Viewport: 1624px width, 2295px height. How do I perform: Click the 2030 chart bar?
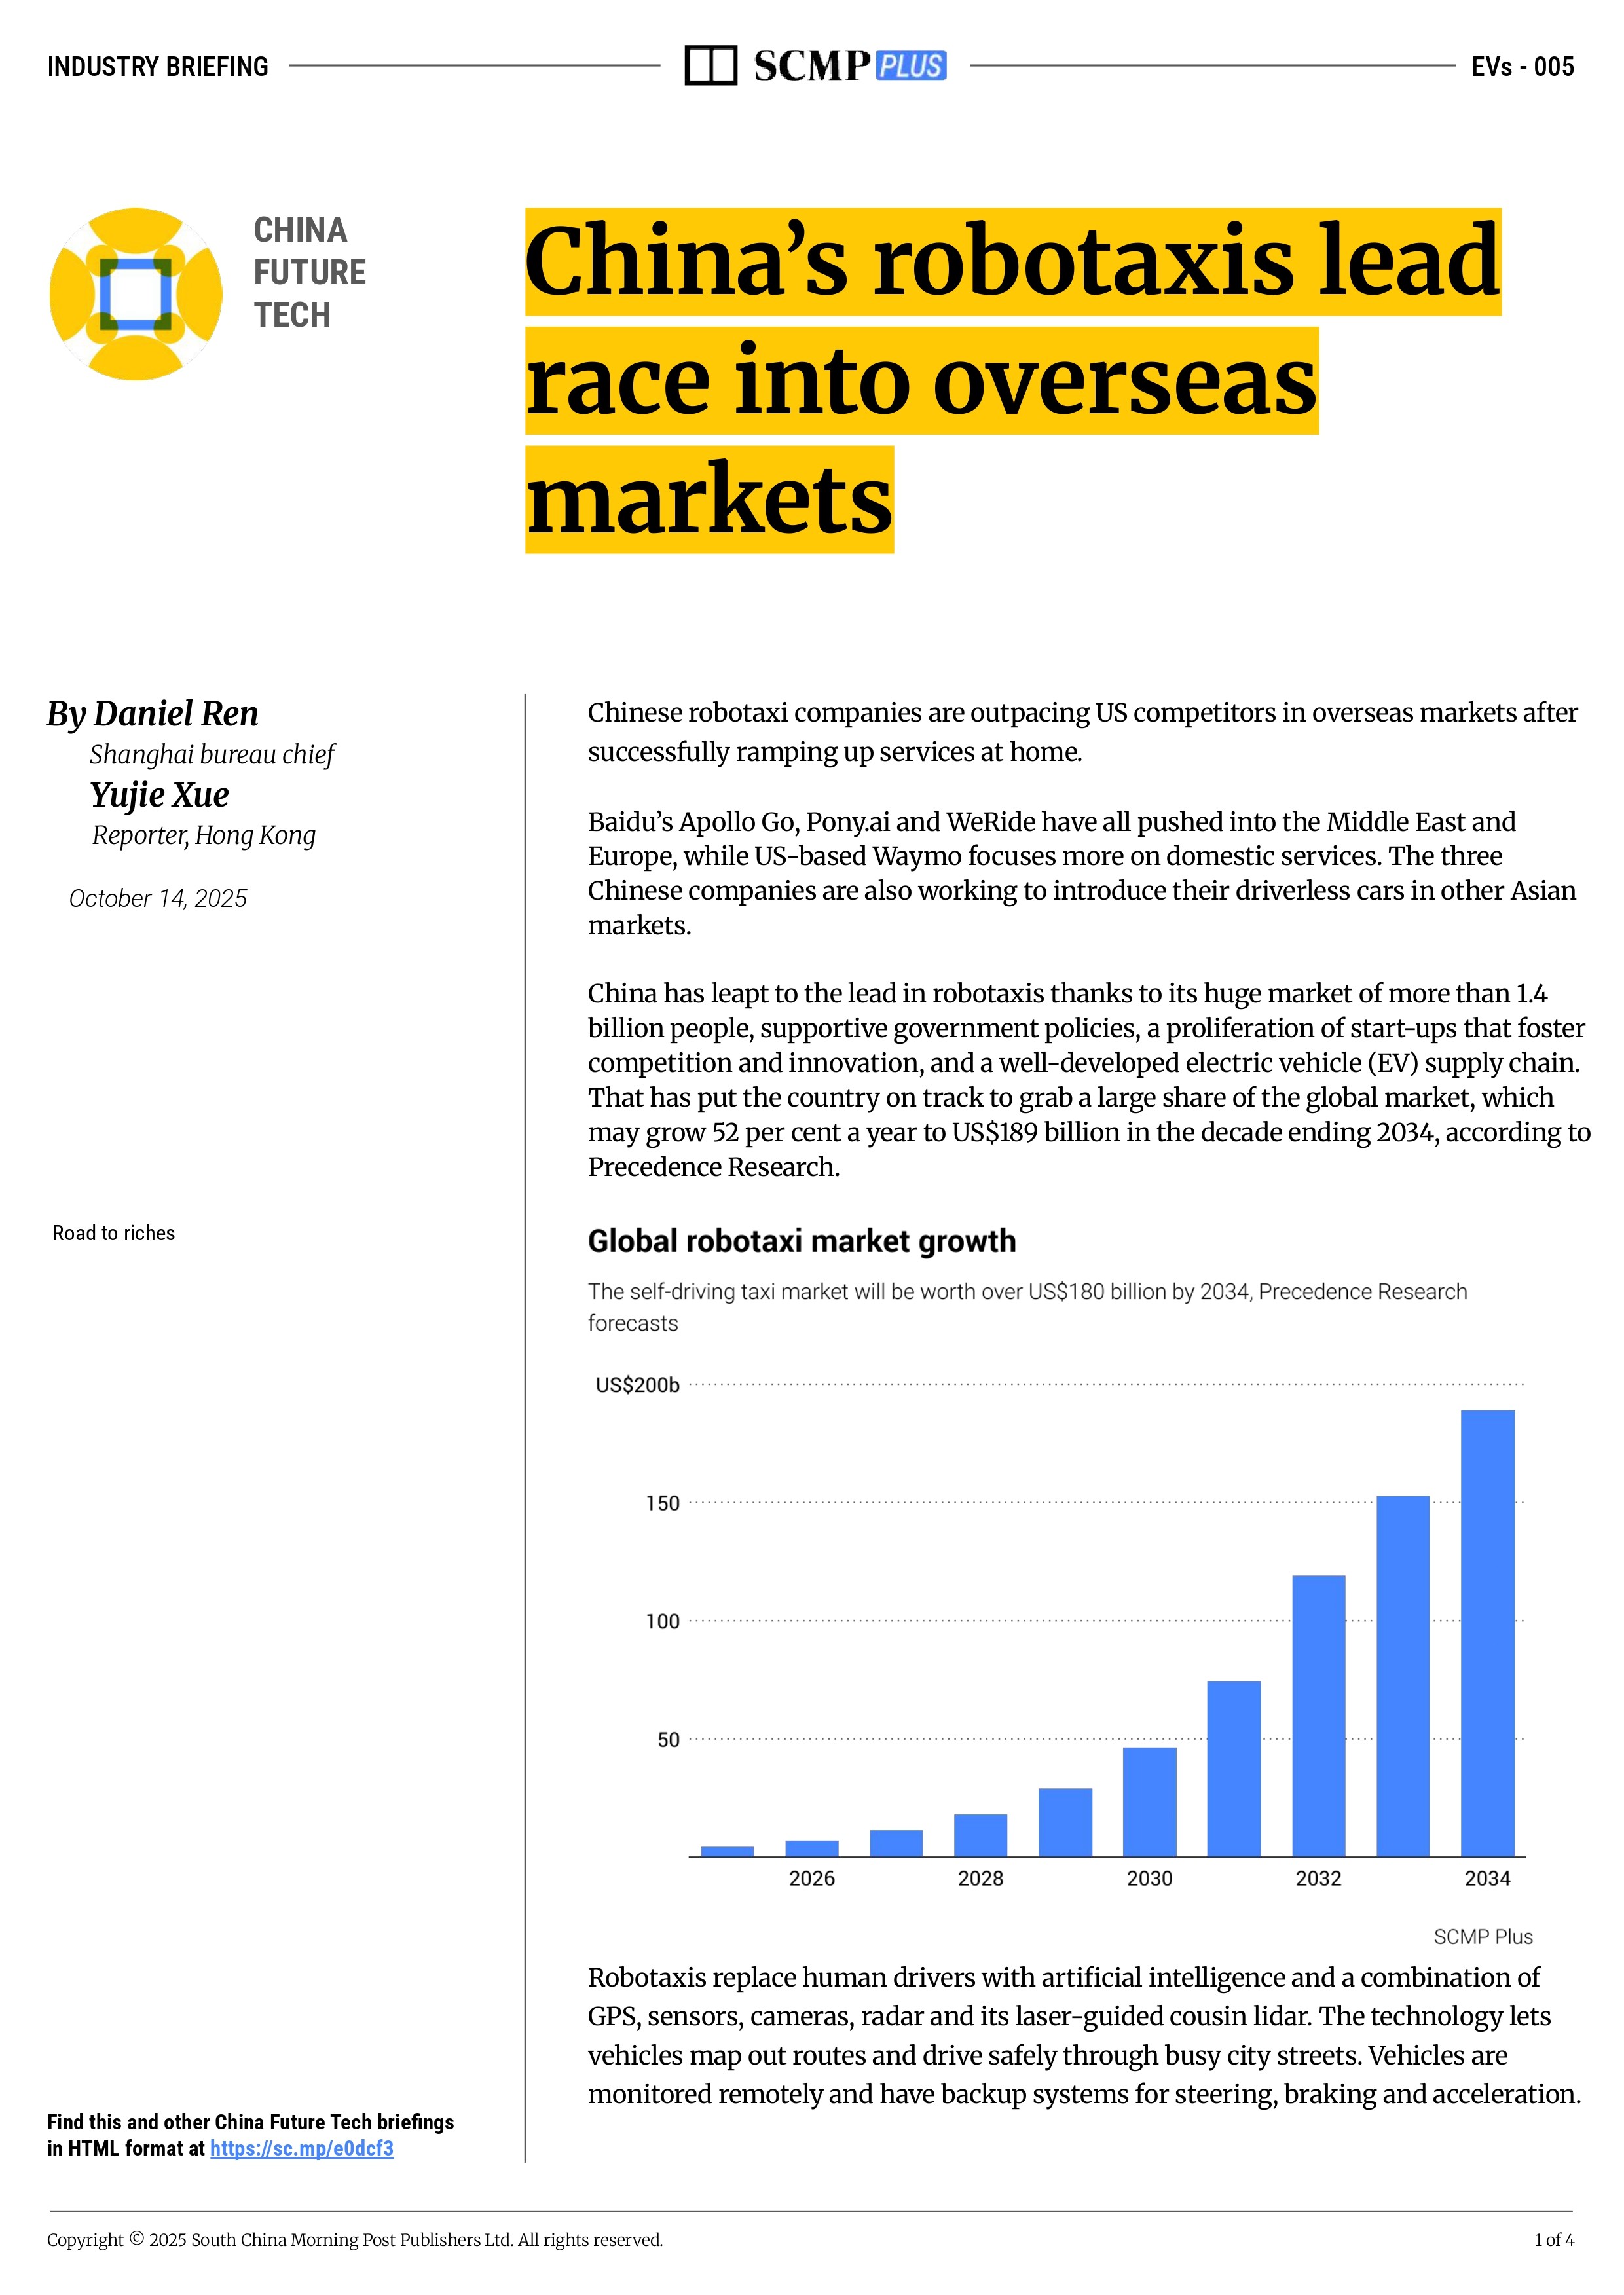click(x=1149, y=1801)
